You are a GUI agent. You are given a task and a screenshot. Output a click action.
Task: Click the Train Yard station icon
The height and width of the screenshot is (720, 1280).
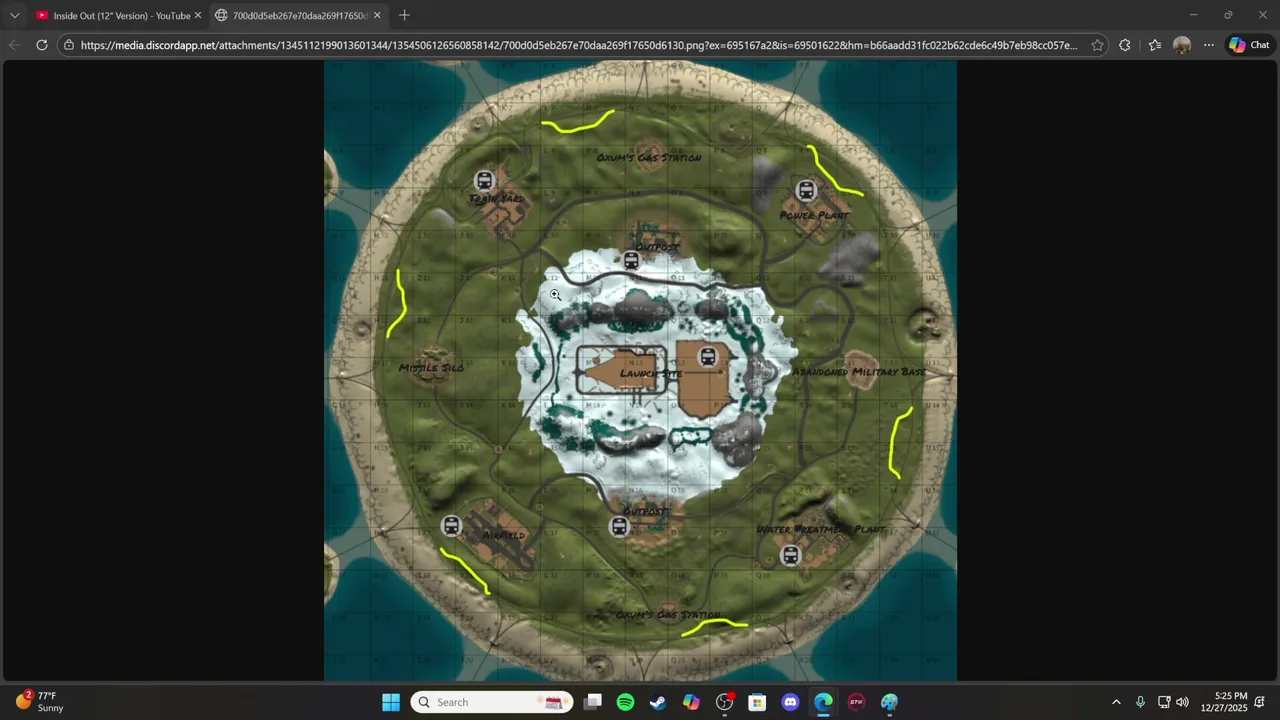484,181
